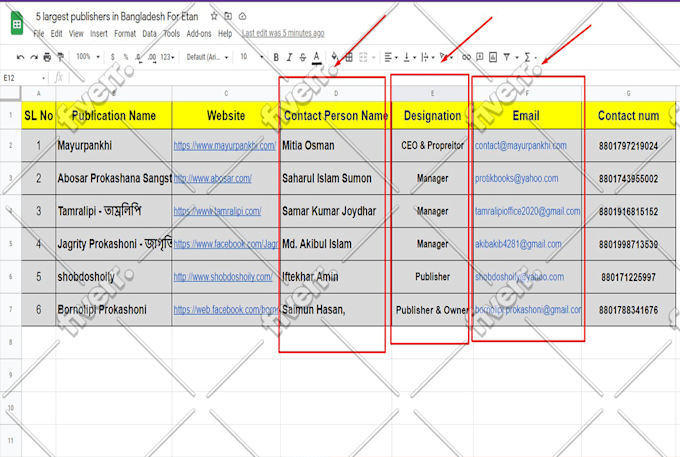Image resolution: width=680 pixels, height=457 pixels.
Task: Check cloud save status icon
Action: [x=242, y=16]
